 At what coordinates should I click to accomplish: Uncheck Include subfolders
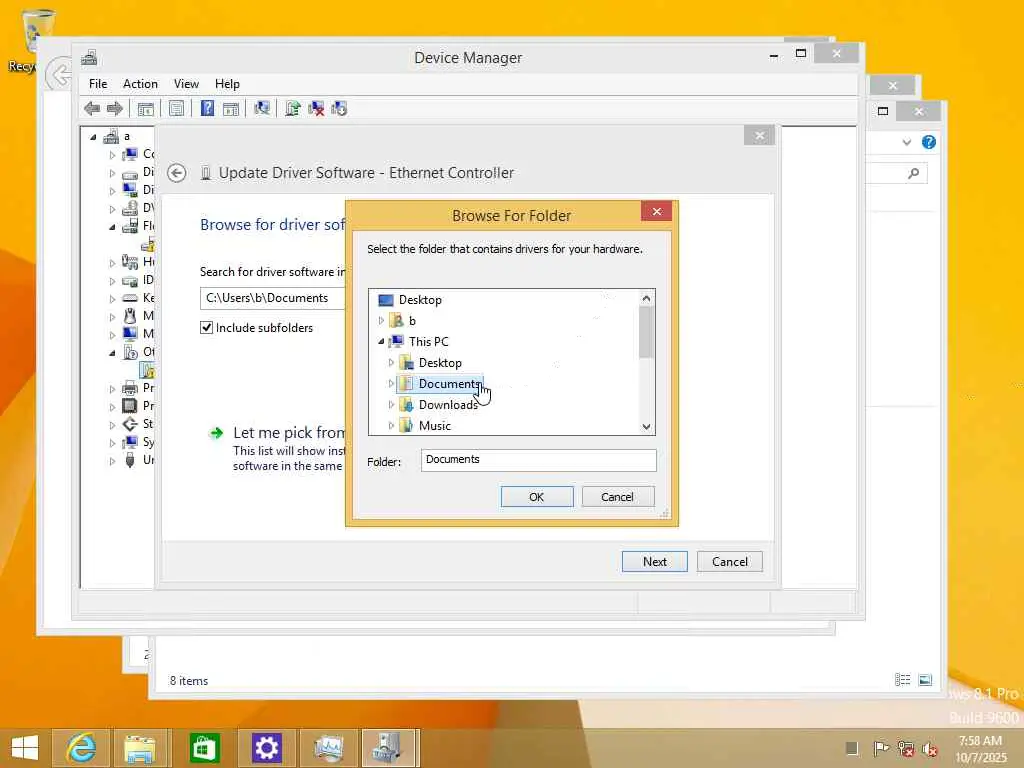pyautogui.click(x=206, y=328)
